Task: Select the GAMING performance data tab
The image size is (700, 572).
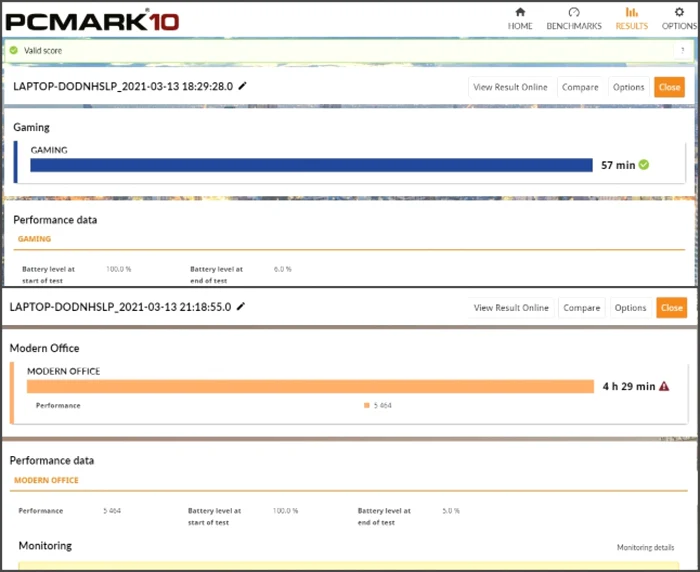Action: [34, 239]
